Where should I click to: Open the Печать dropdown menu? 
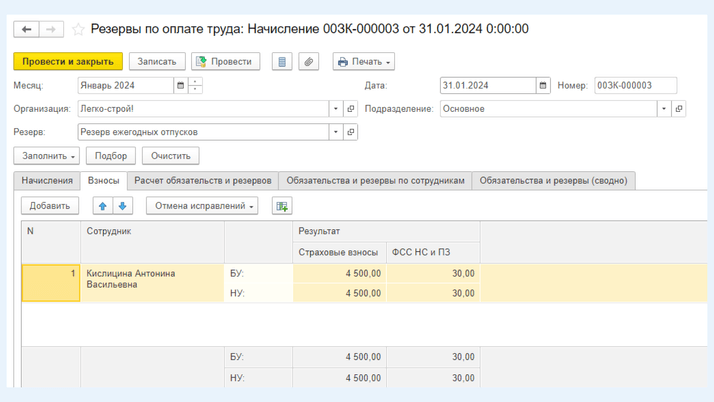(x=363, y=61)
